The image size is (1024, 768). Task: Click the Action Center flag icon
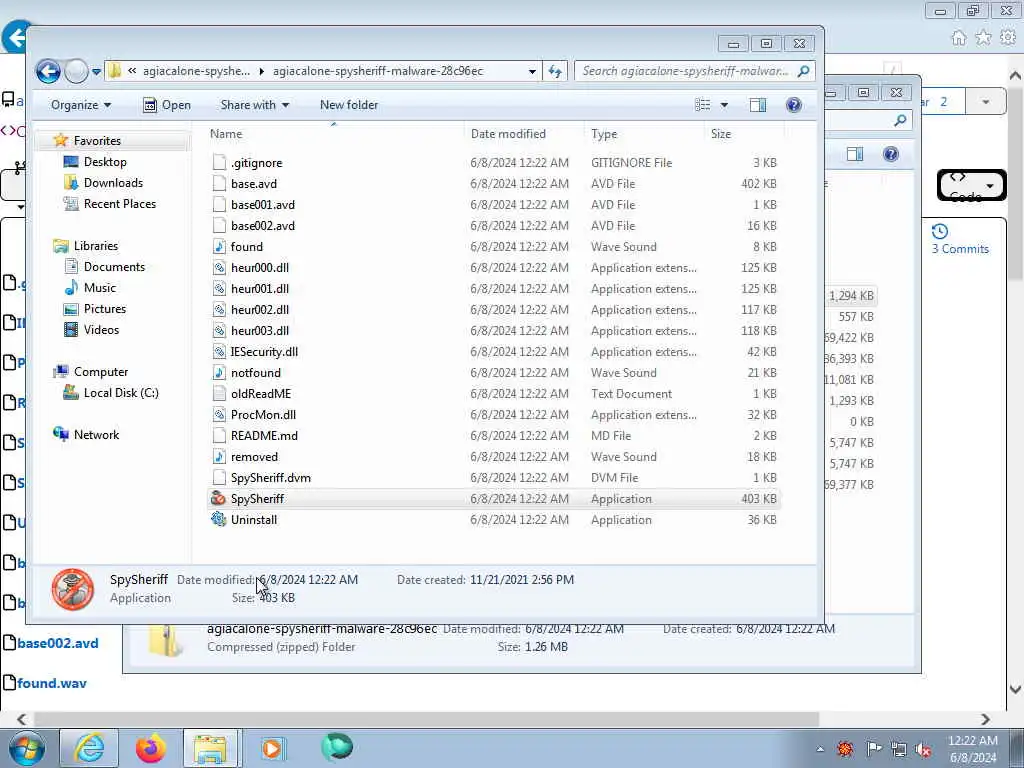coord(873,749)
